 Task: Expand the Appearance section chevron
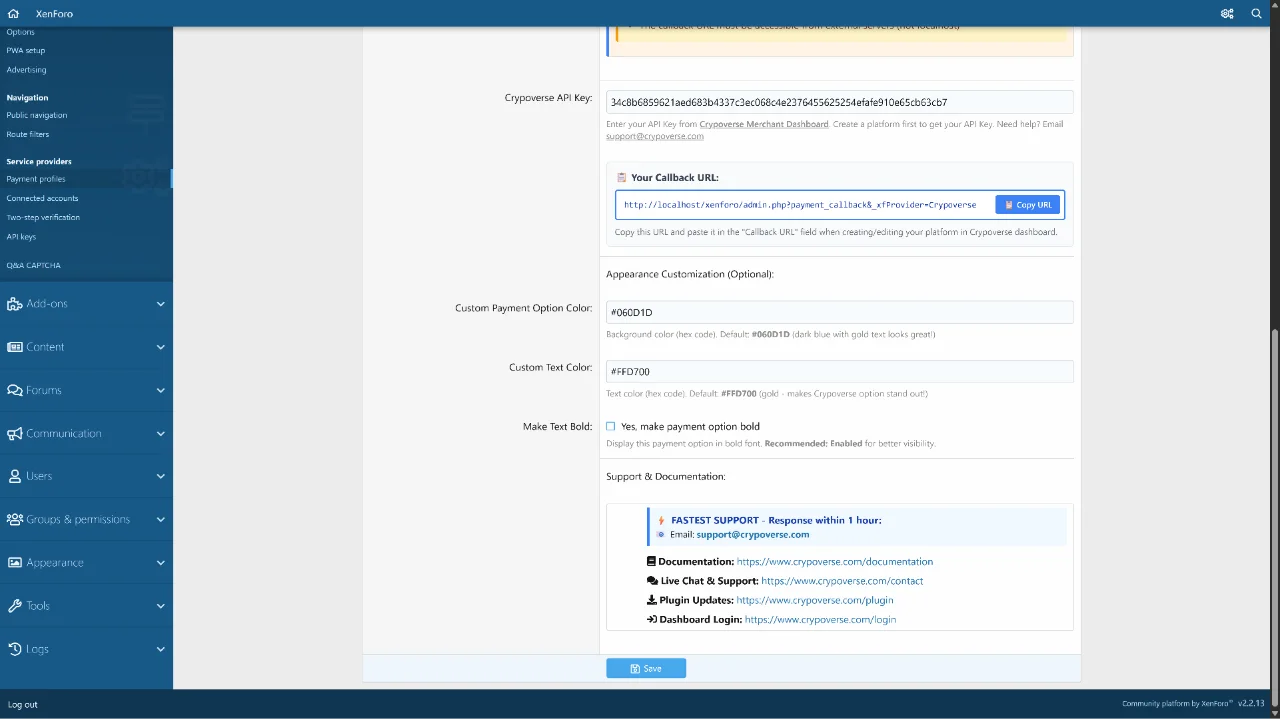(x=160, y=563)
